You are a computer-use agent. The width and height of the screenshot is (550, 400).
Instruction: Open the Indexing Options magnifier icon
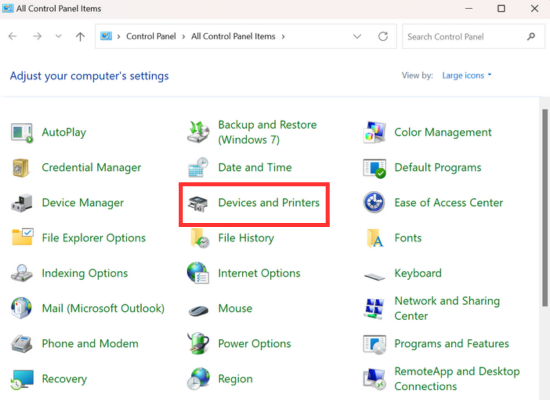pos(22,273)
